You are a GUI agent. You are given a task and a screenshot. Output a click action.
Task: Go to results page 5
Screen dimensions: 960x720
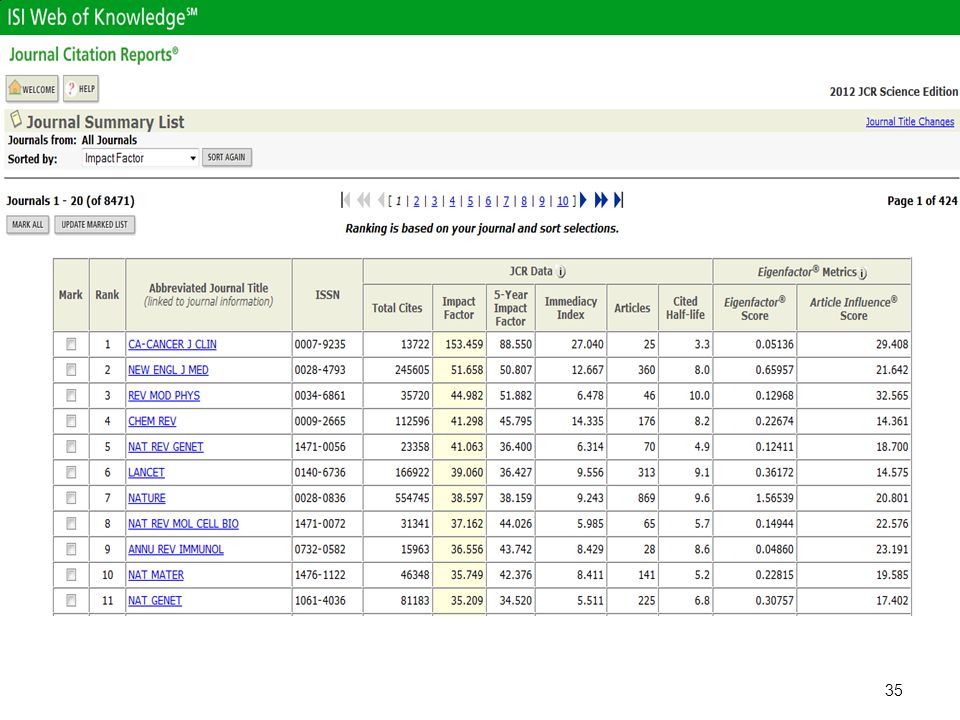(470, 201)
